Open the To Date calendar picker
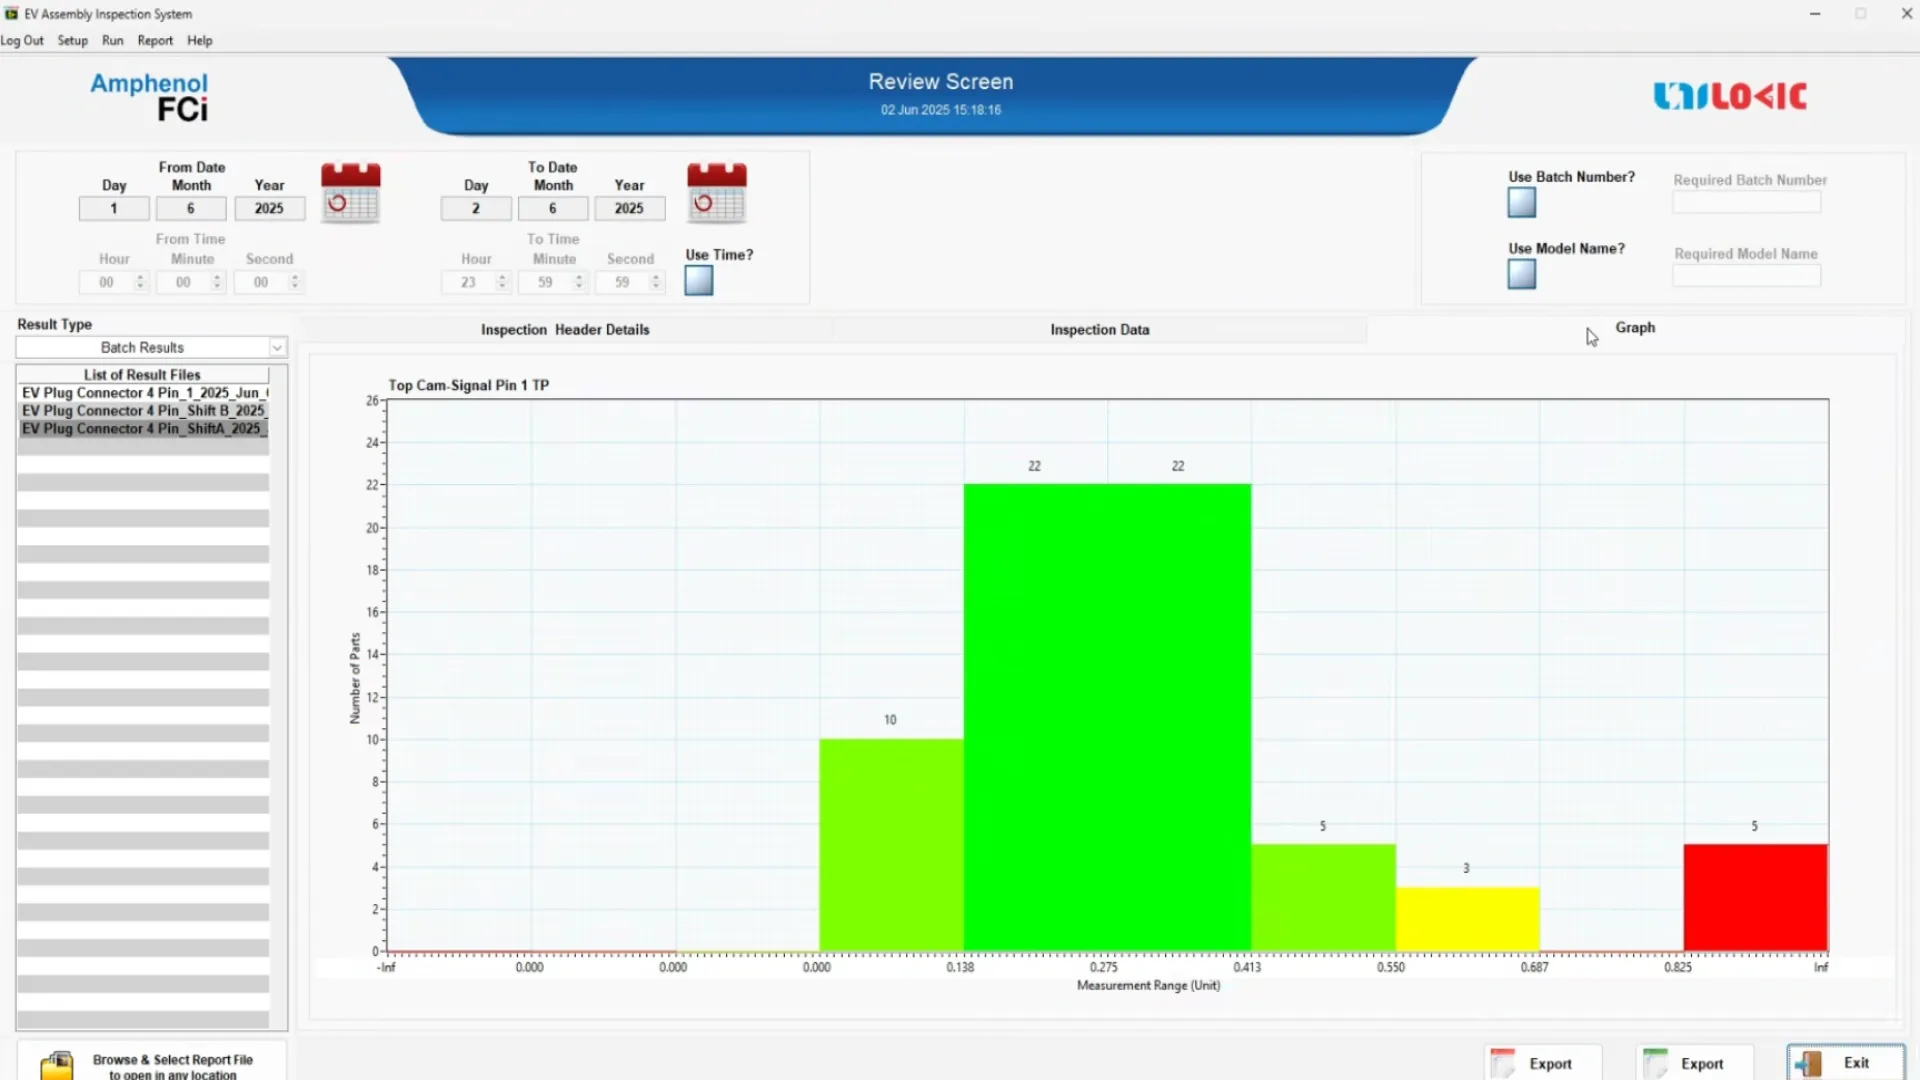This screenshot has width=1920, height=1080. pos(716,193)
